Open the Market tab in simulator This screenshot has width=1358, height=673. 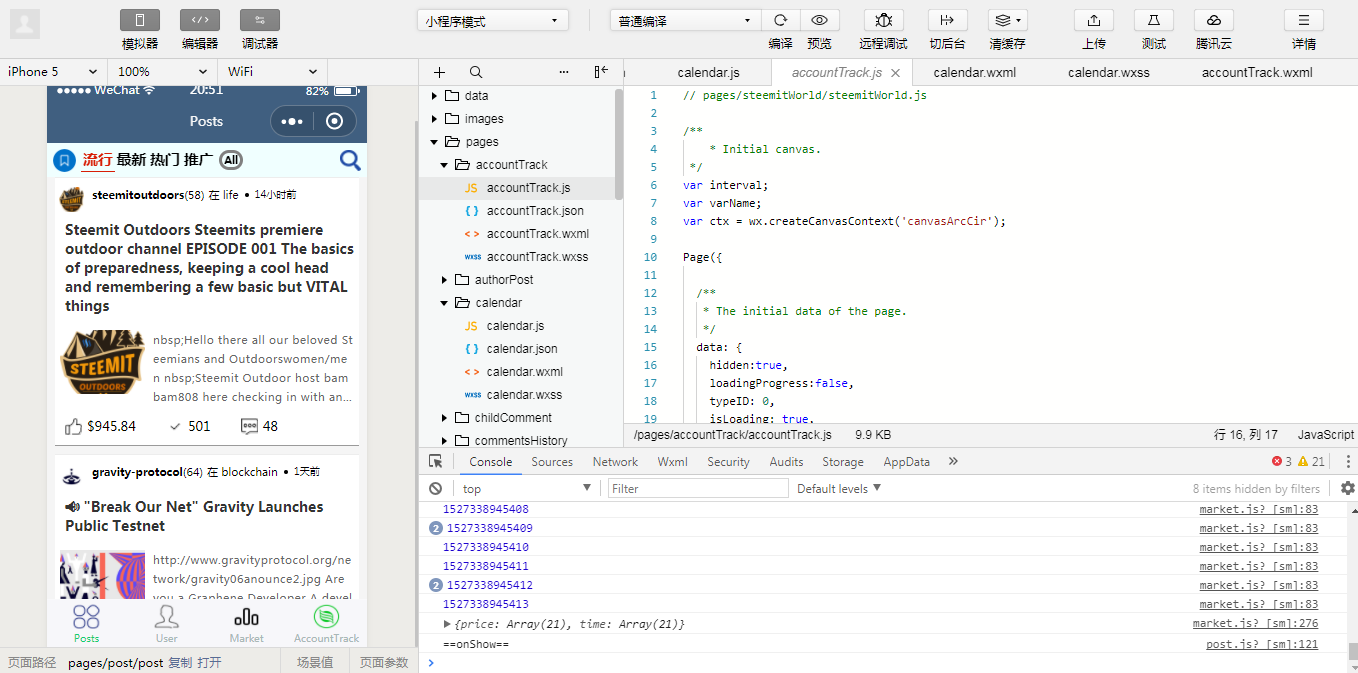(x=246, y=624)
